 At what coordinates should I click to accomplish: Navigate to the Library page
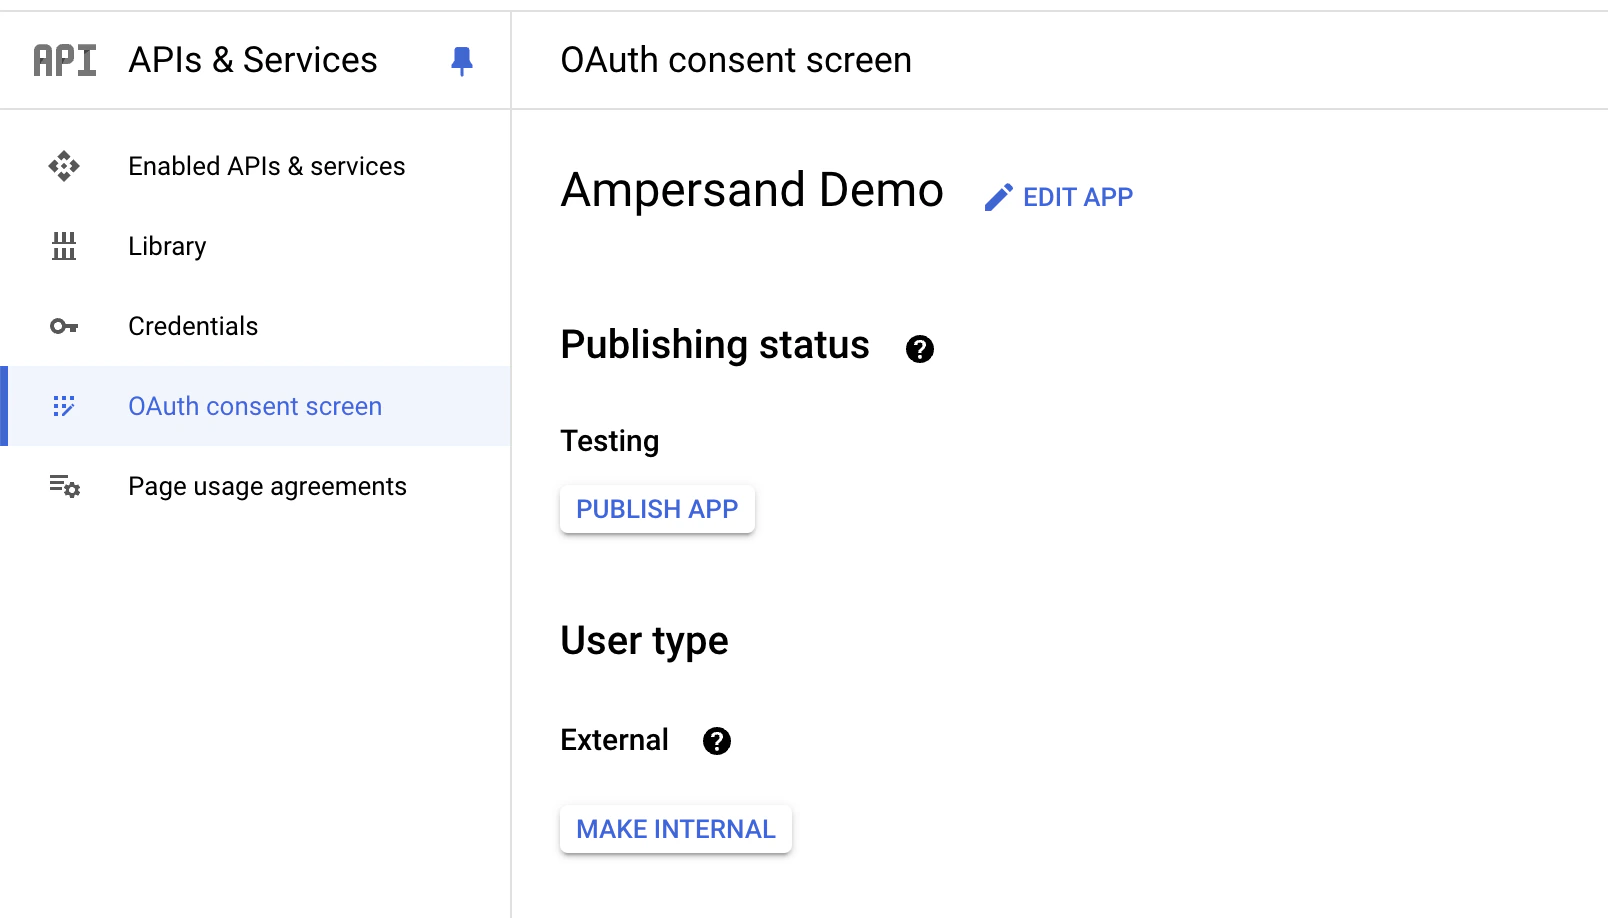coord(167,246)
